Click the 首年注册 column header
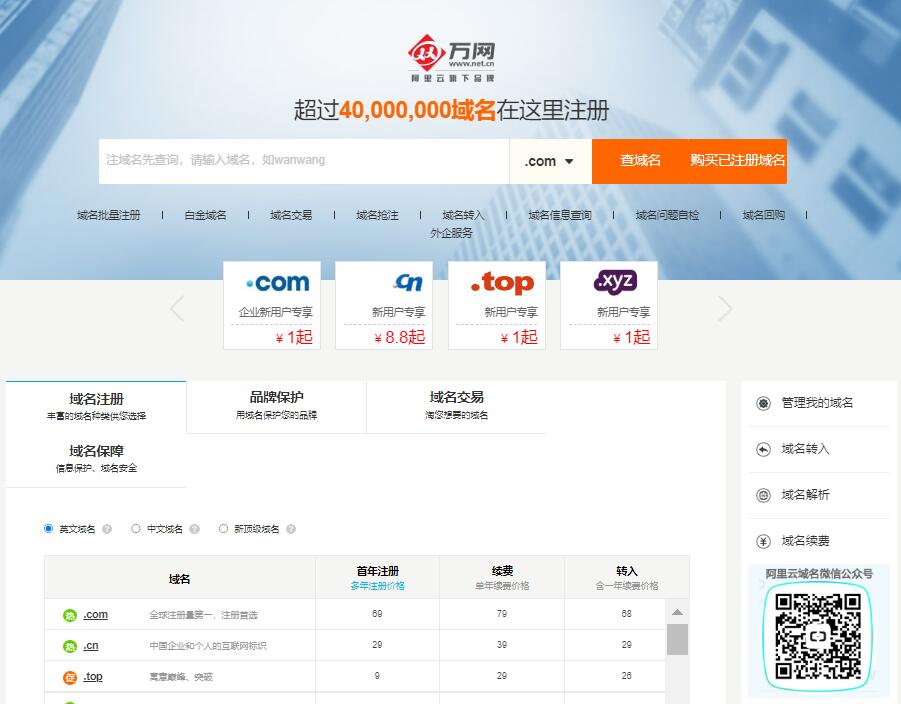The width and height of the screenshot is (901, 704). click(378, 571)
